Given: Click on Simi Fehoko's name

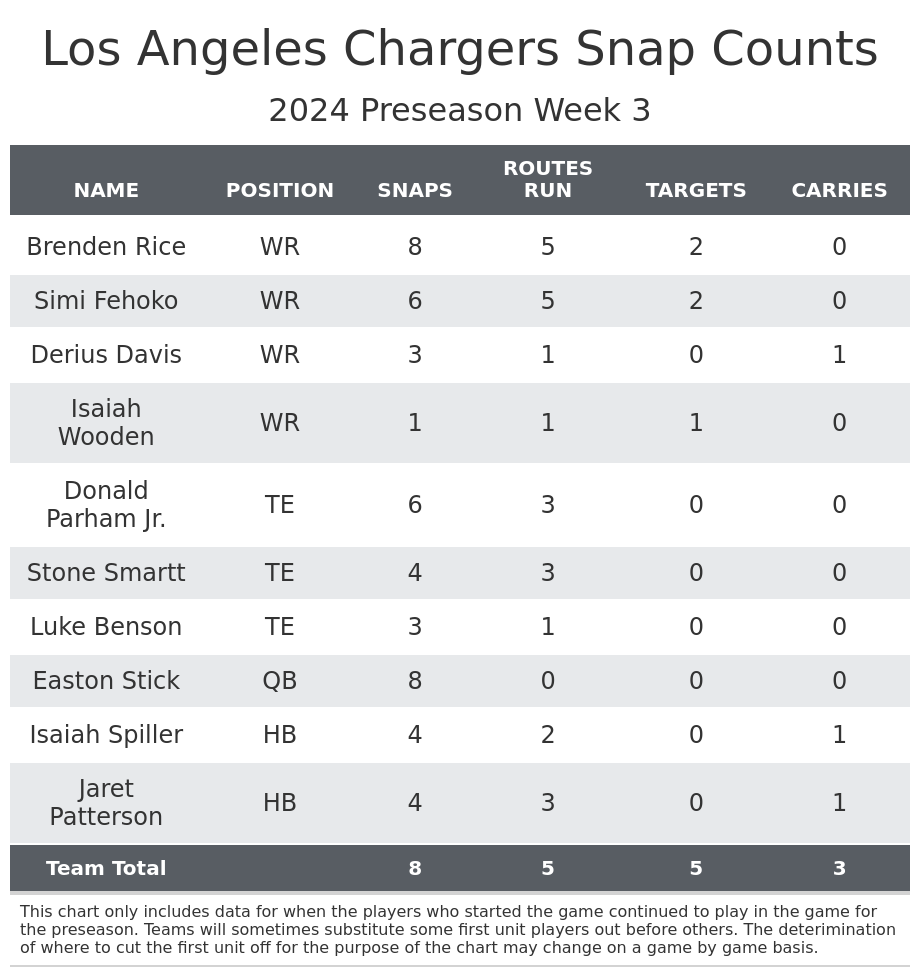Looking at the screenshot, I should (x=106, y=301).
